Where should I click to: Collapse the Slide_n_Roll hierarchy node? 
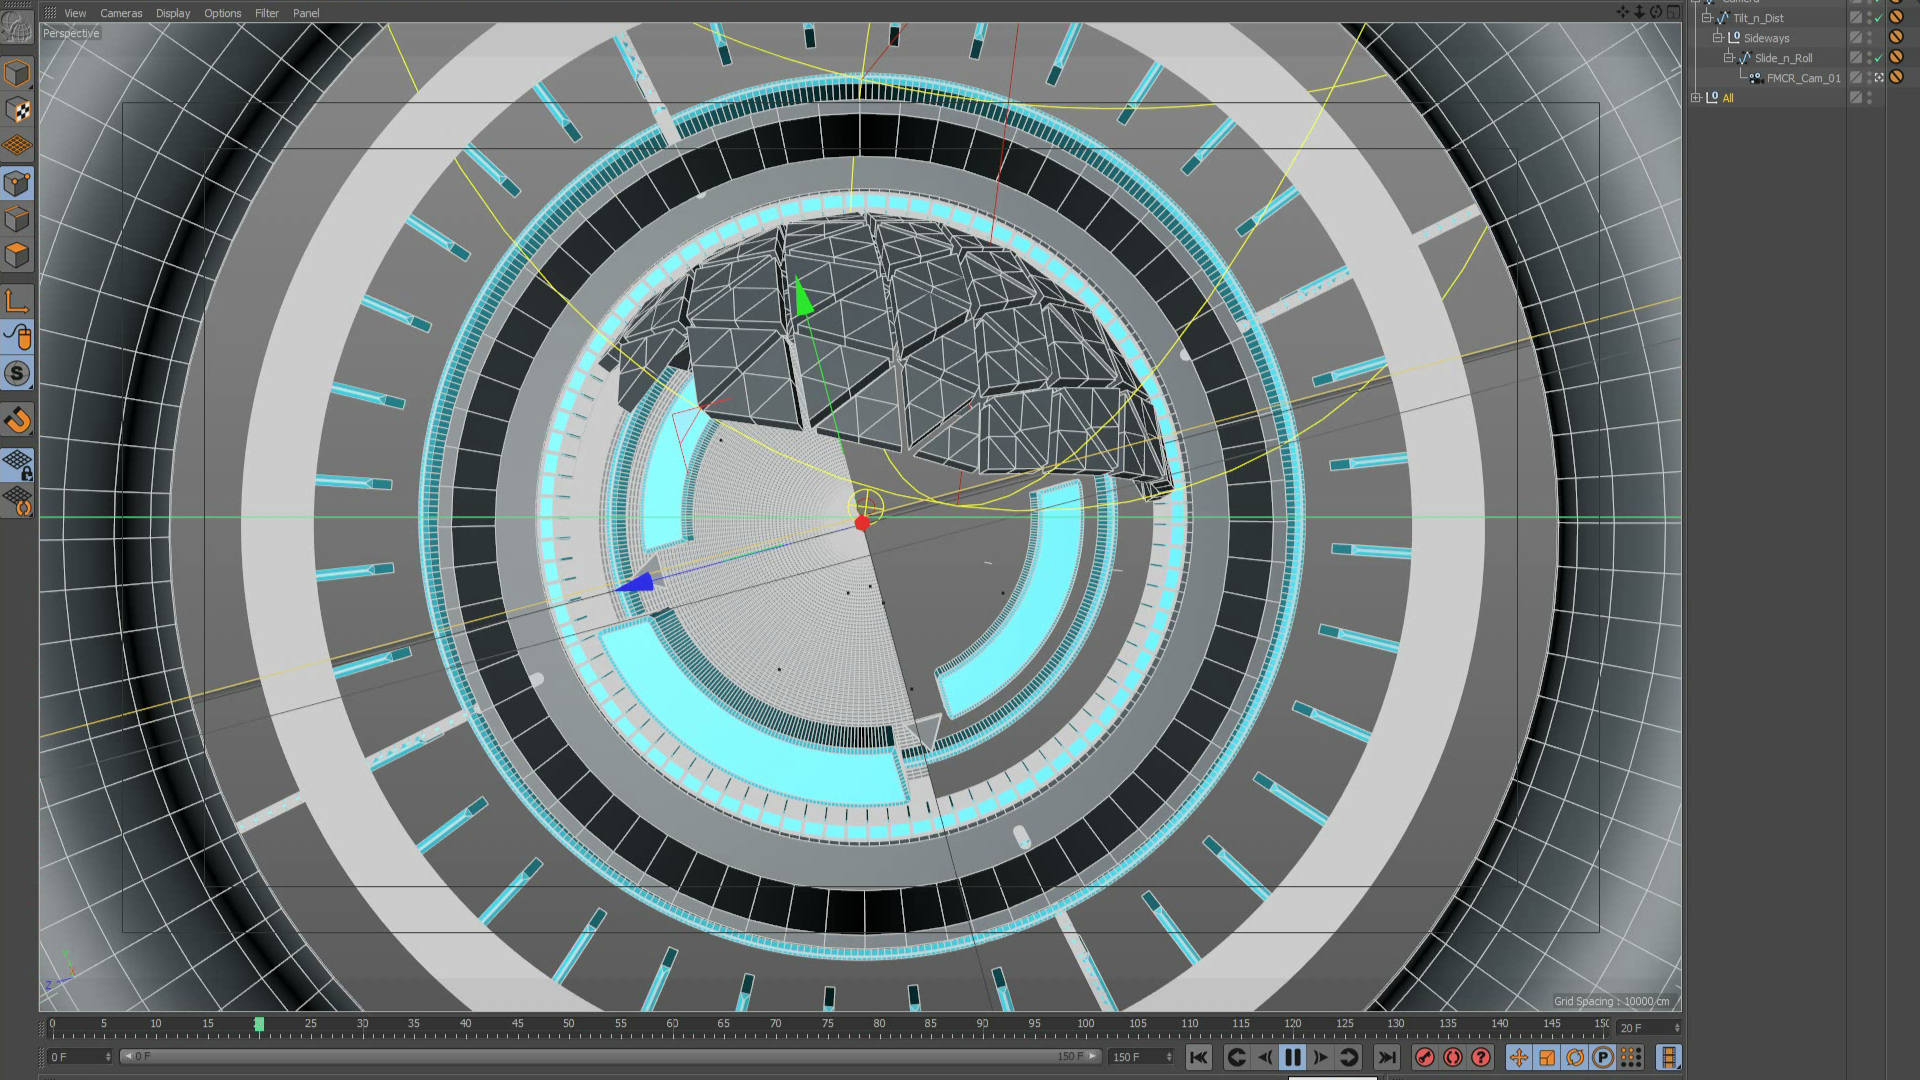click(1729, 58)
